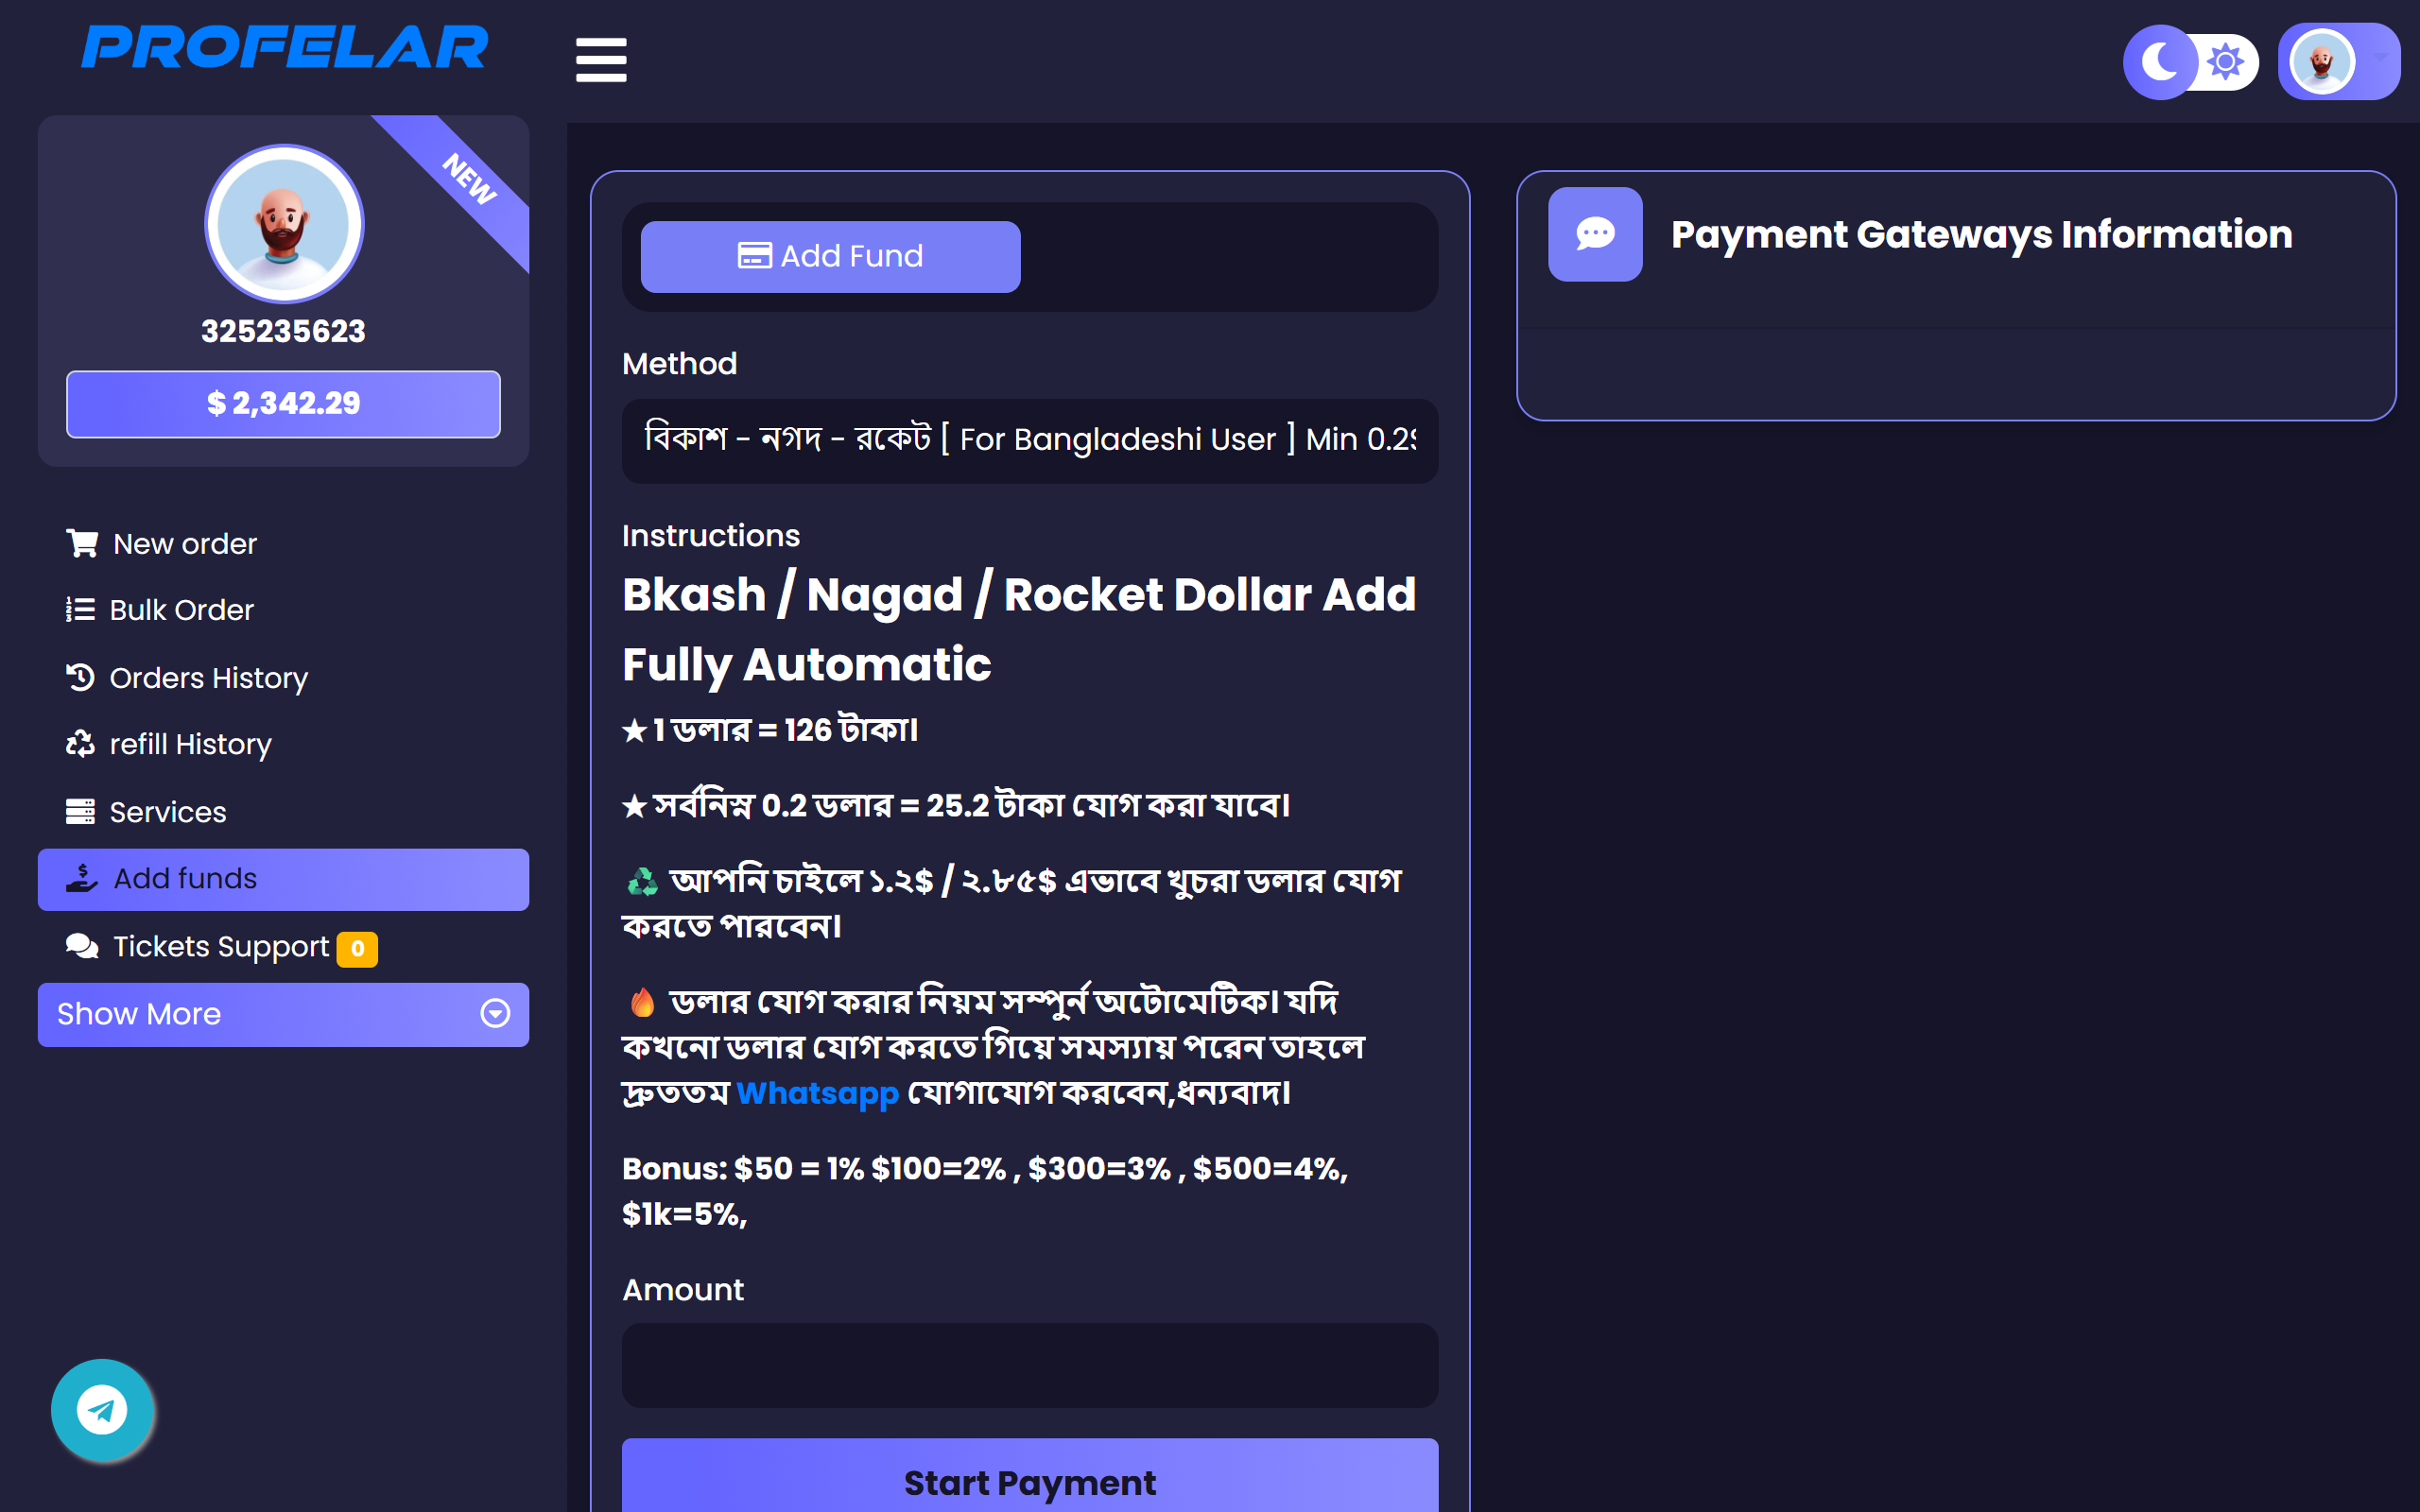This screenshot has width=2420, height=1512.
Task: Click the Services server icon
Action: point(80,811)
